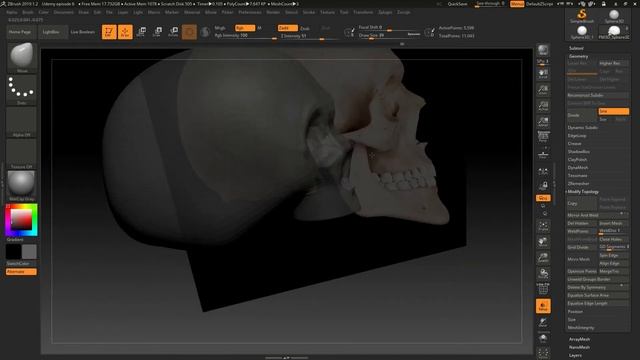This screenshot has height=360, width=640.
Task: Toggle the Line Fill polyframe icon
Action: (x=543, y=289)
